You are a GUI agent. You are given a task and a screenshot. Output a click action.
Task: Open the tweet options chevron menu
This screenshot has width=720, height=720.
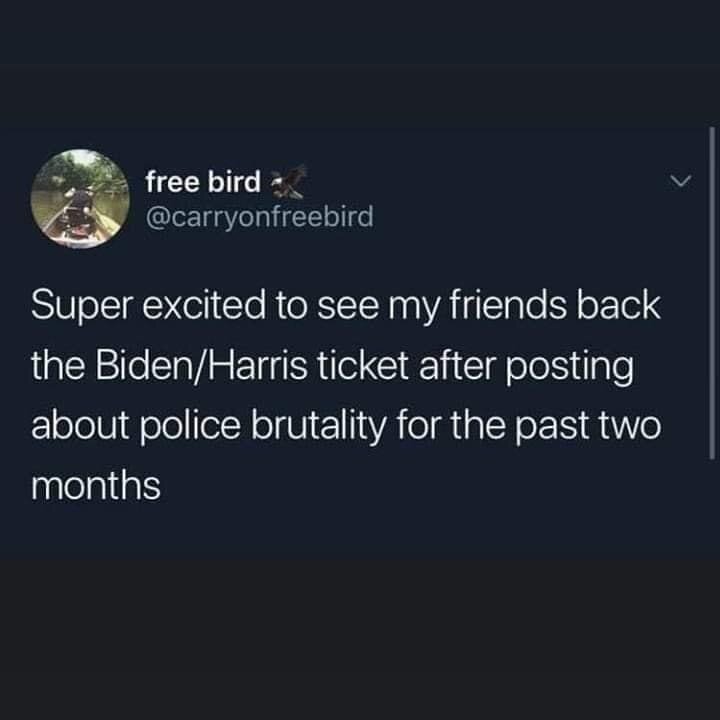[680, 181]
